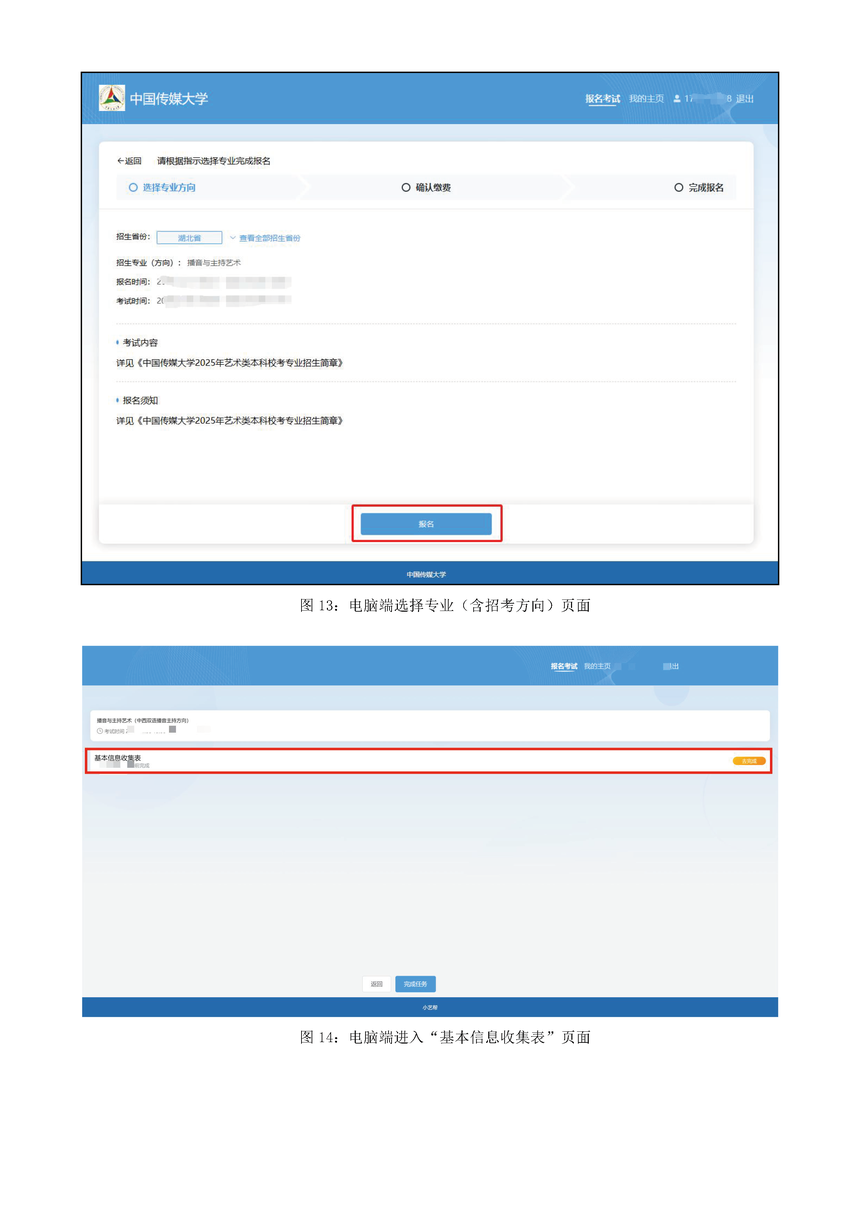The image size is (860, 1216).
Task: Click 考试内容 section heading
Action: click(140, 343)
